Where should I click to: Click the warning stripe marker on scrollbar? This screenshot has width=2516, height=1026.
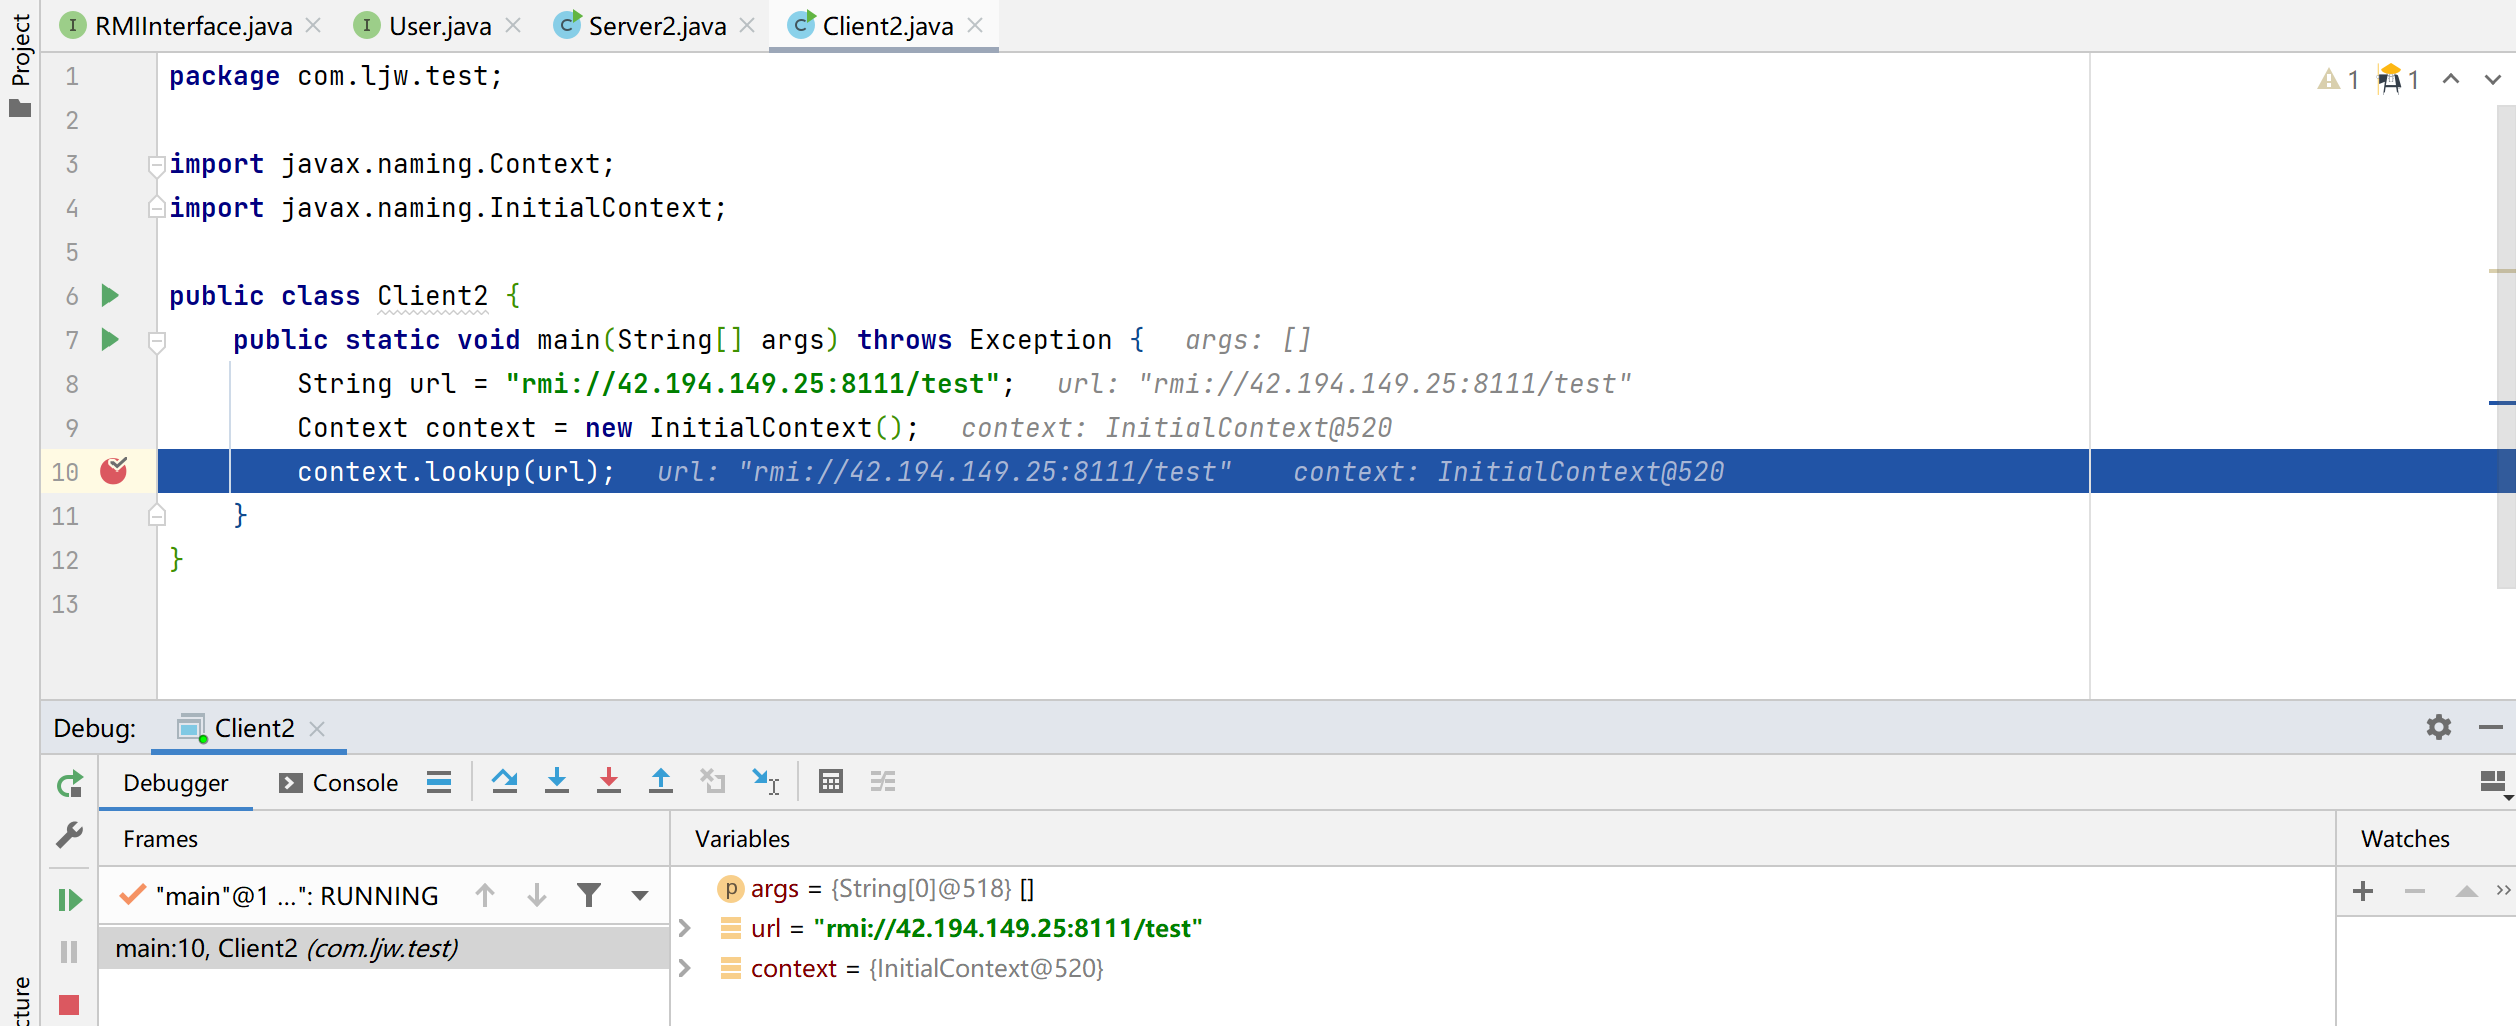(2502, 271)
